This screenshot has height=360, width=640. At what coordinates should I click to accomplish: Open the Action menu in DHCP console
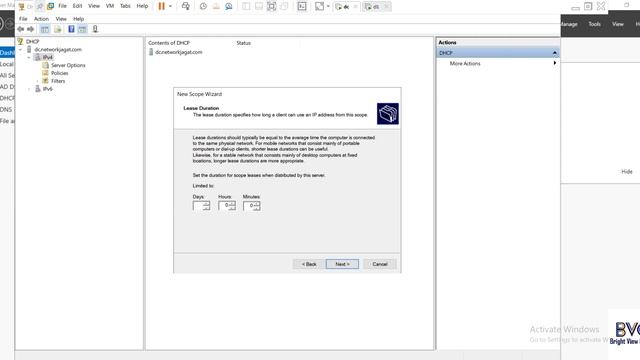click(41, 19)
